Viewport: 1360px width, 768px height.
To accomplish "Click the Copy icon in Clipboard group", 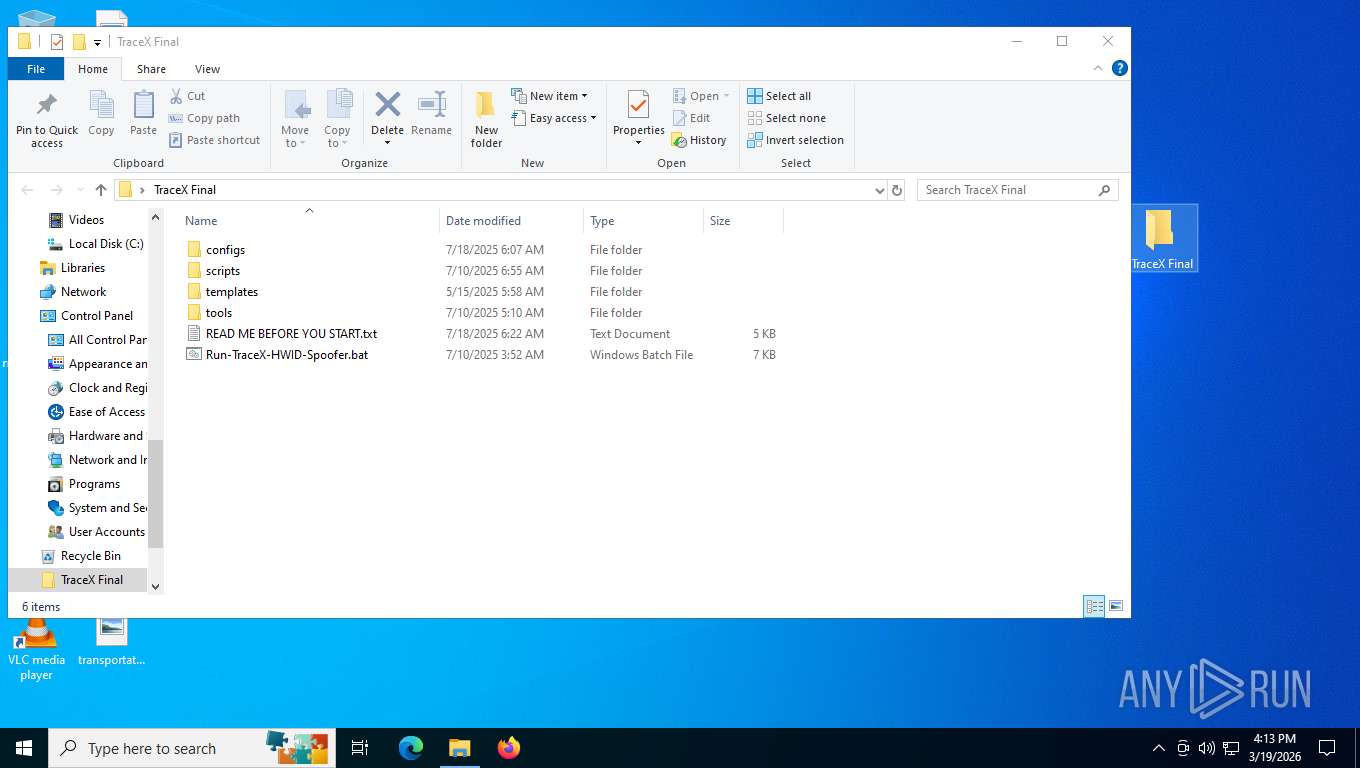I will tap(101, 114).
